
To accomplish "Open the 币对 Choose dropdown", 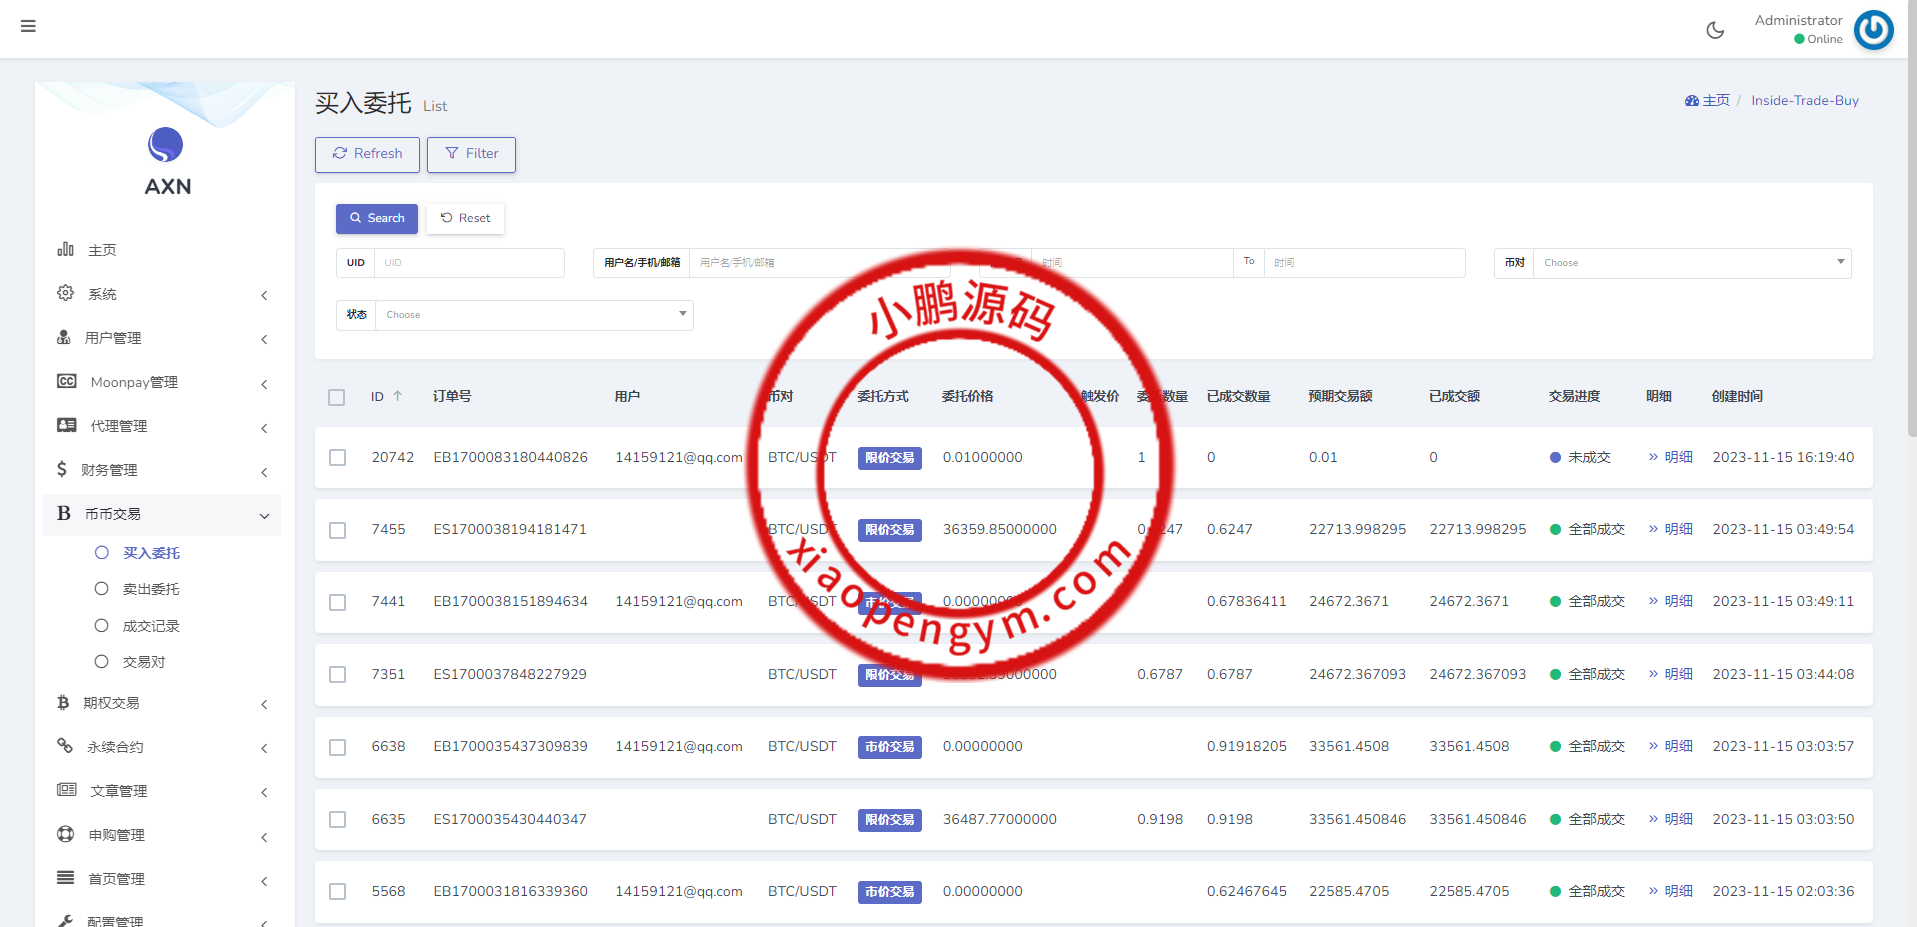I will (1691, 263).
